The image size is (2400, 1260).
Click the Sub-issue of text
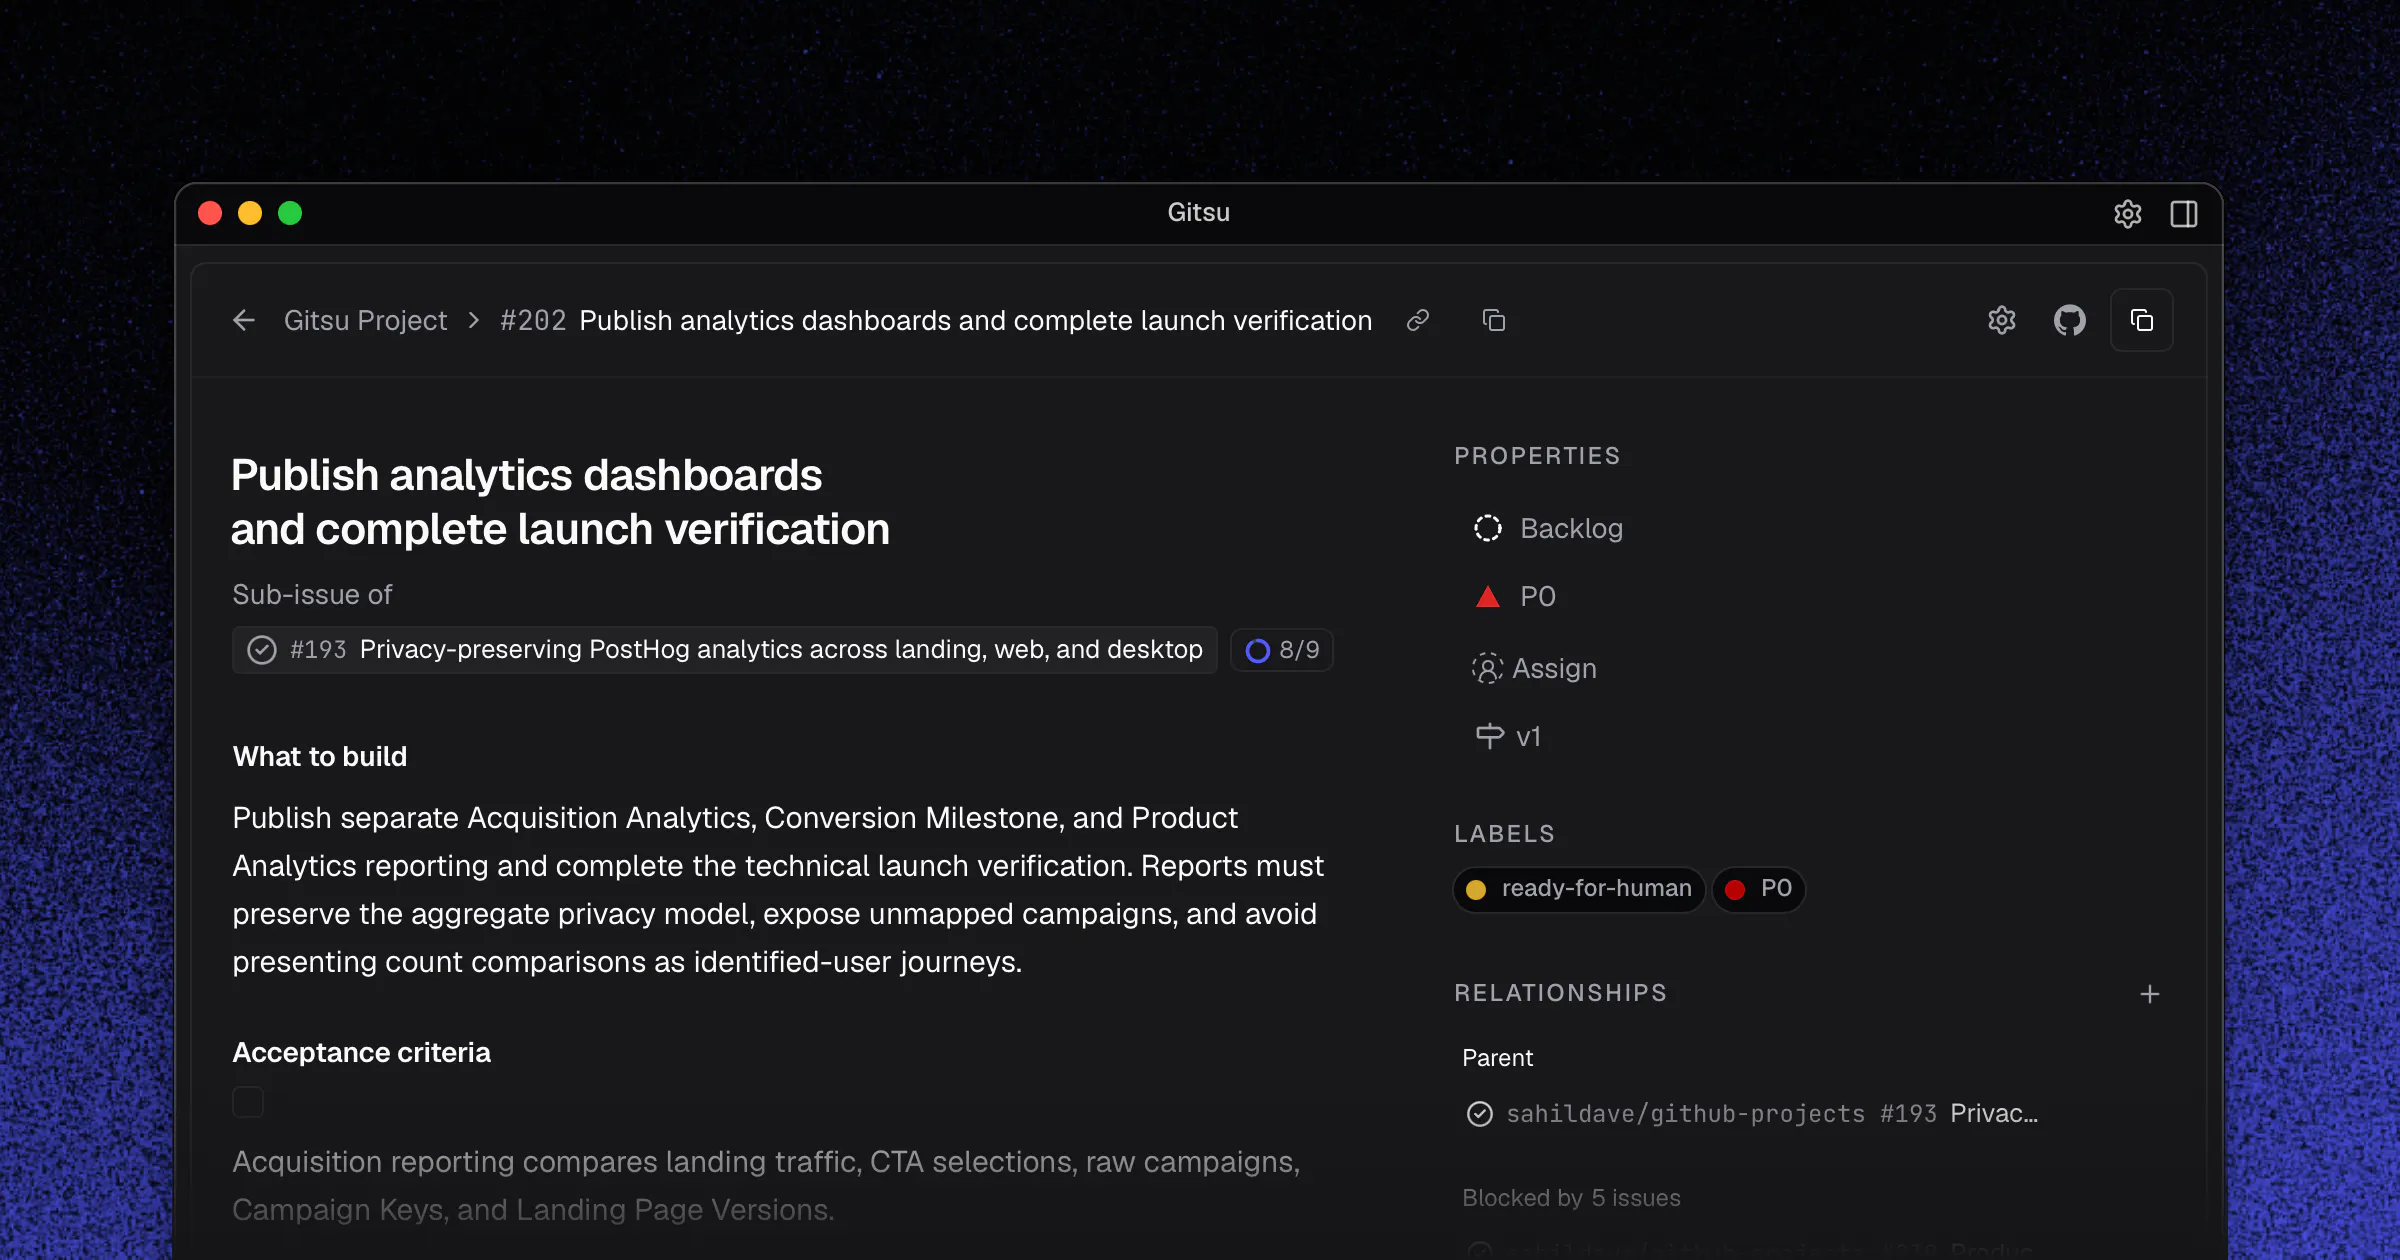(x=312, y=595)
